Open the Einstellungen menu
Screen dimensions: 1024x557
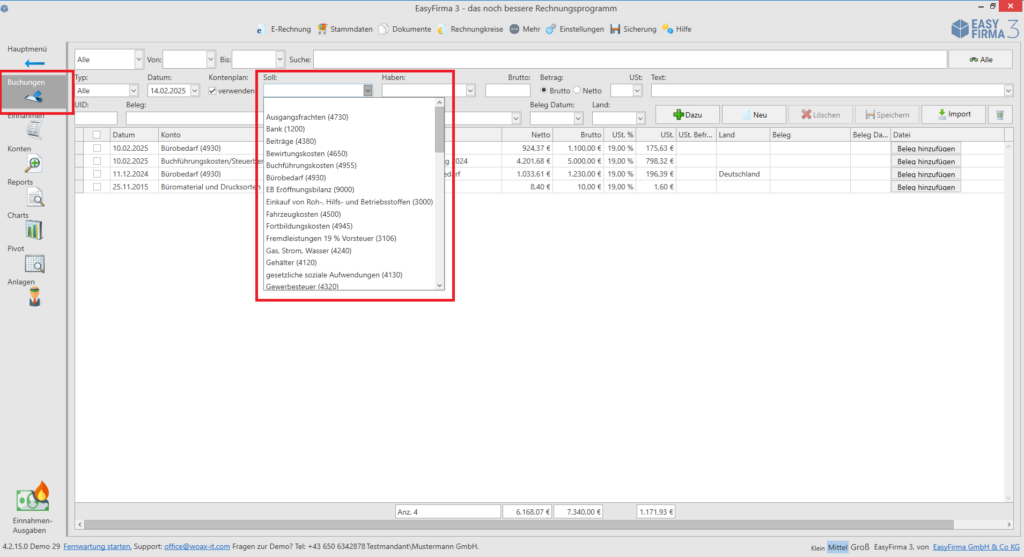(x=575, y=29)
